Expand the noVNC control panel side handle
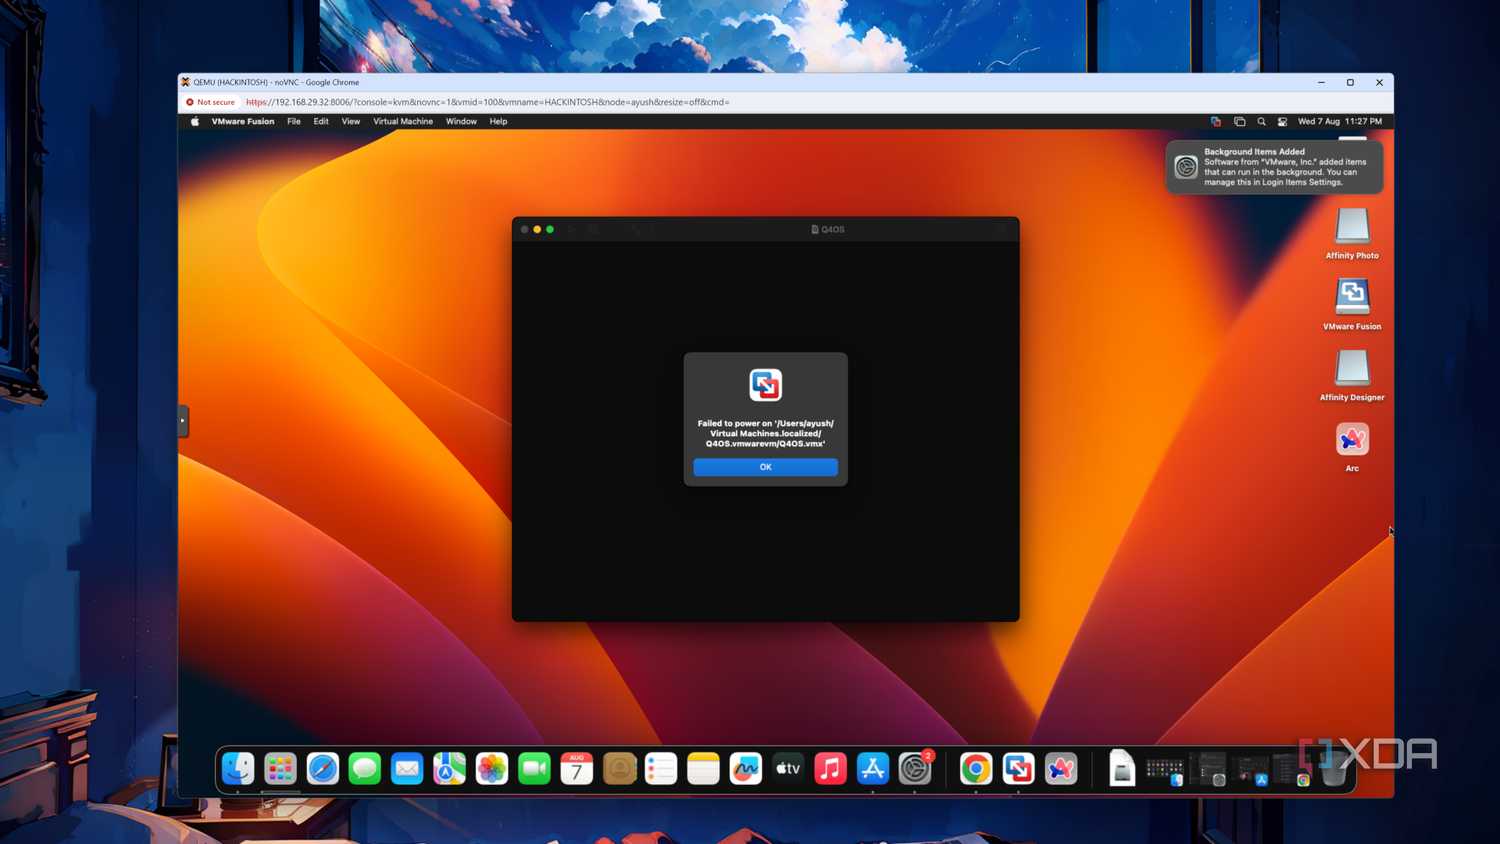The height and width of the screenshot is (844, 1500). pos(183,421)
